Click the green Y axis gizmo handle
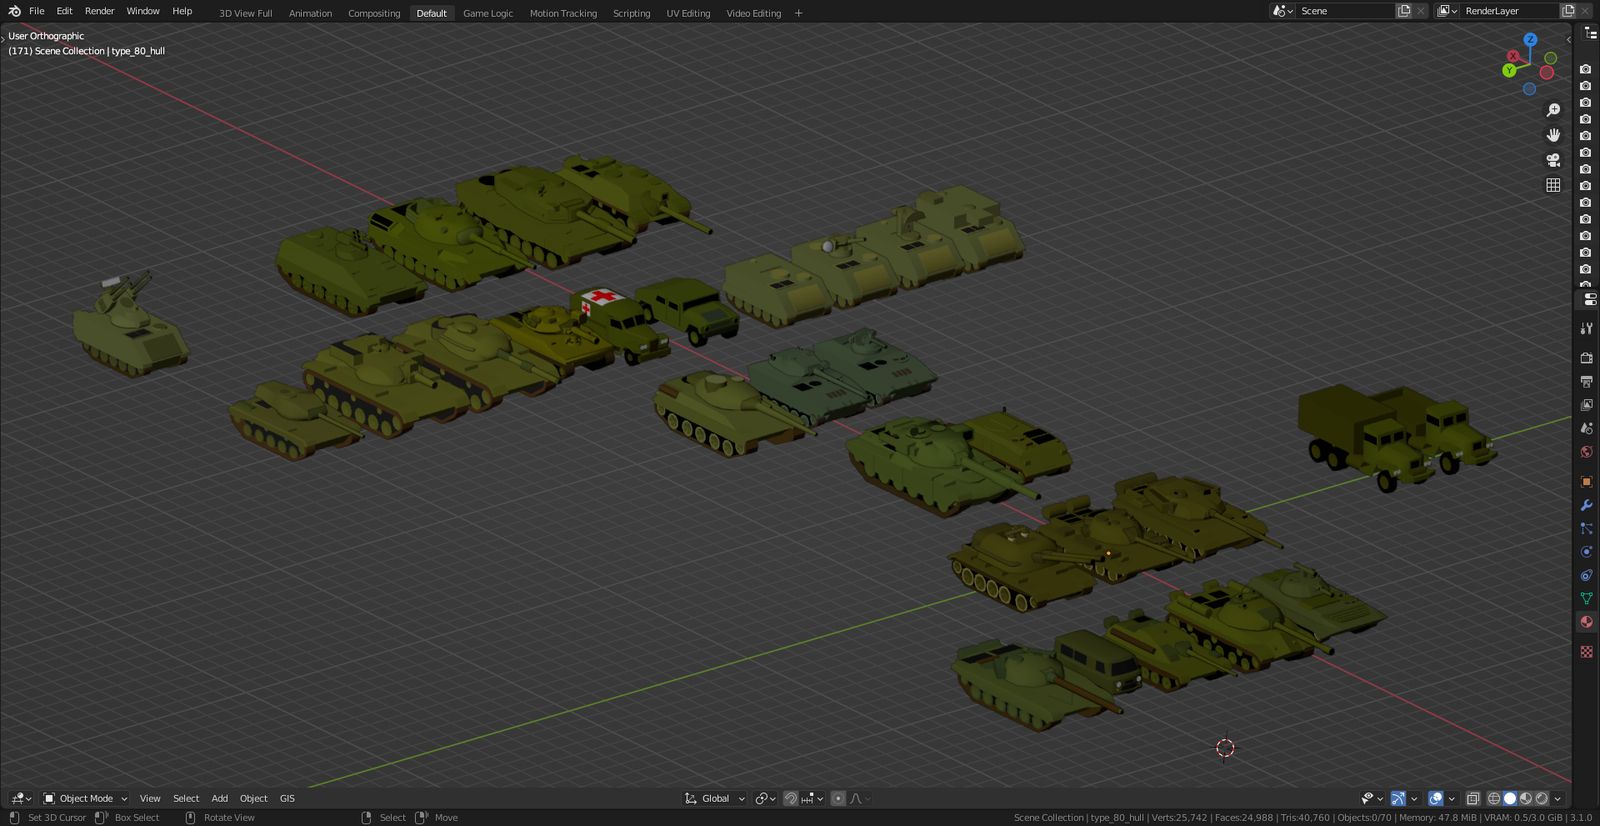This screenshot has width=1600, height=826. tap(1509, 70)
